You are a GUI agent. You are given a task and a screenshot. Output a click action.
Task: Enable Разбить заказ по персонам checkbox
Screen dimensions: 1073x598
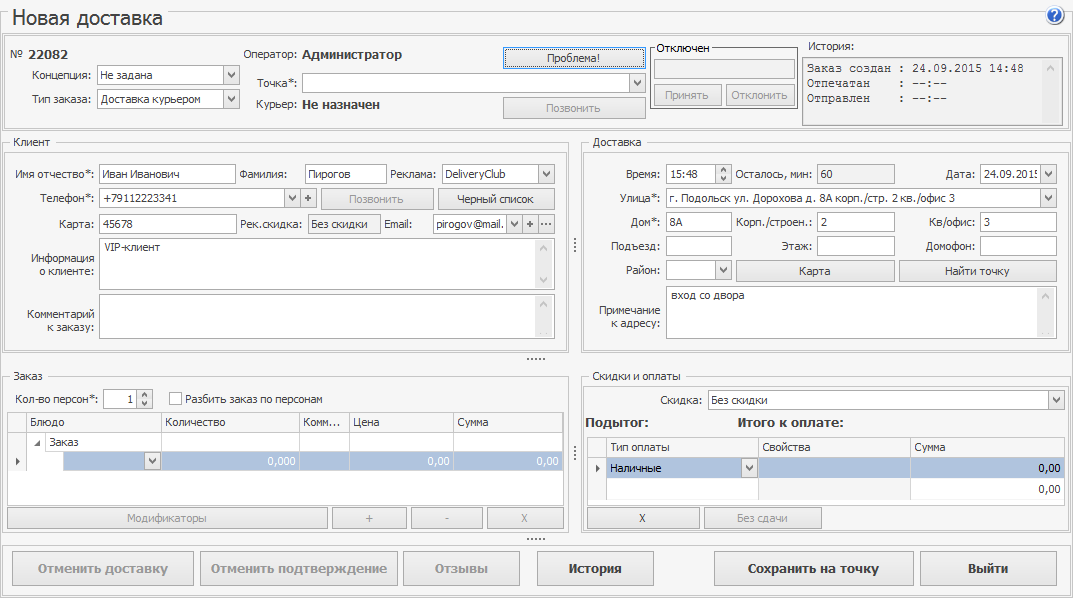(176, 398)
